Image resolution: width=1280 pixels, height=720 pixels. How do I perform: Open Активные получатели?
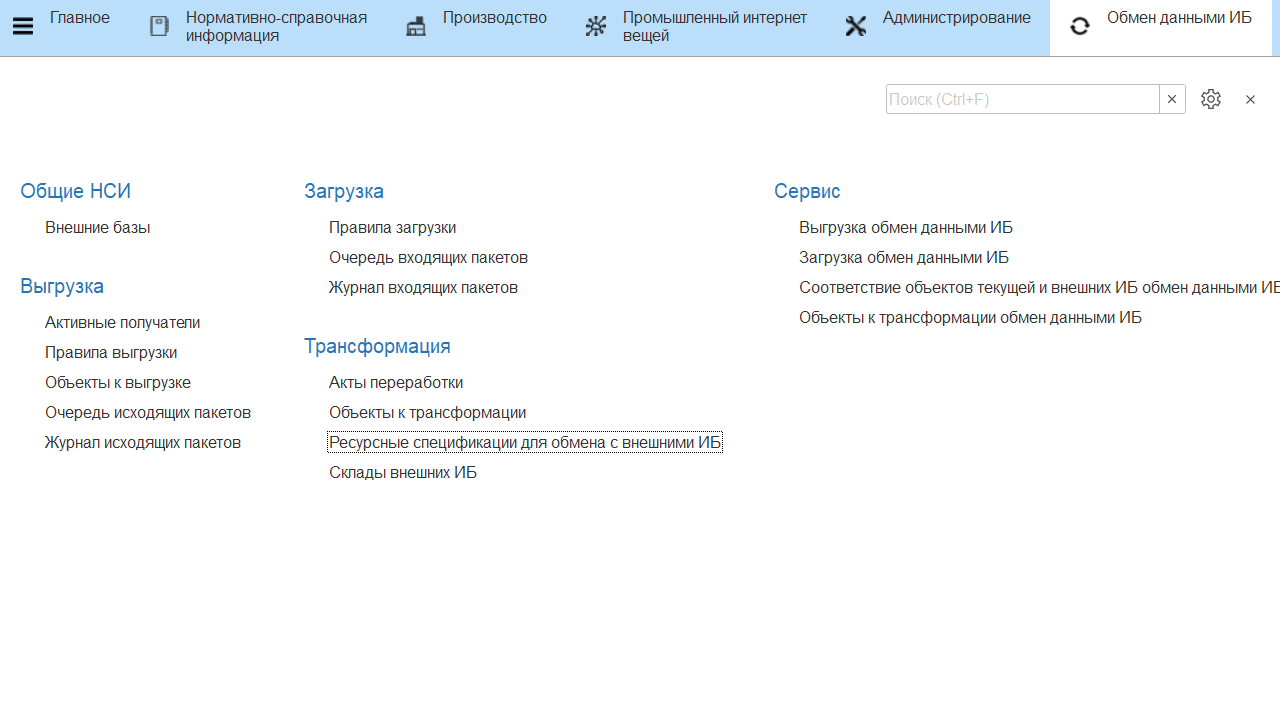tap(122, 322)
